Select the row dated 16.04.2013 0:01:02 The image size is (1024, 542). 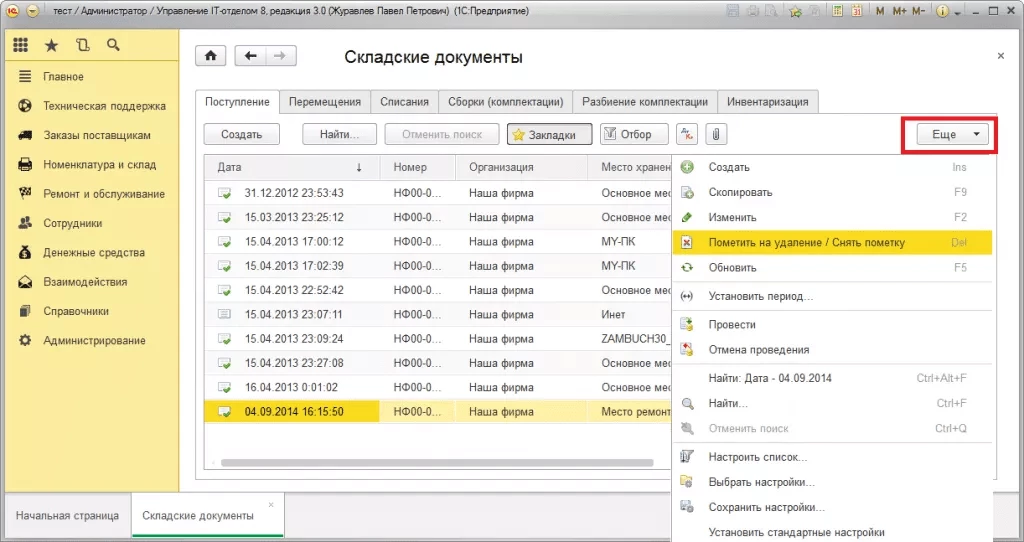pos(438,387)
